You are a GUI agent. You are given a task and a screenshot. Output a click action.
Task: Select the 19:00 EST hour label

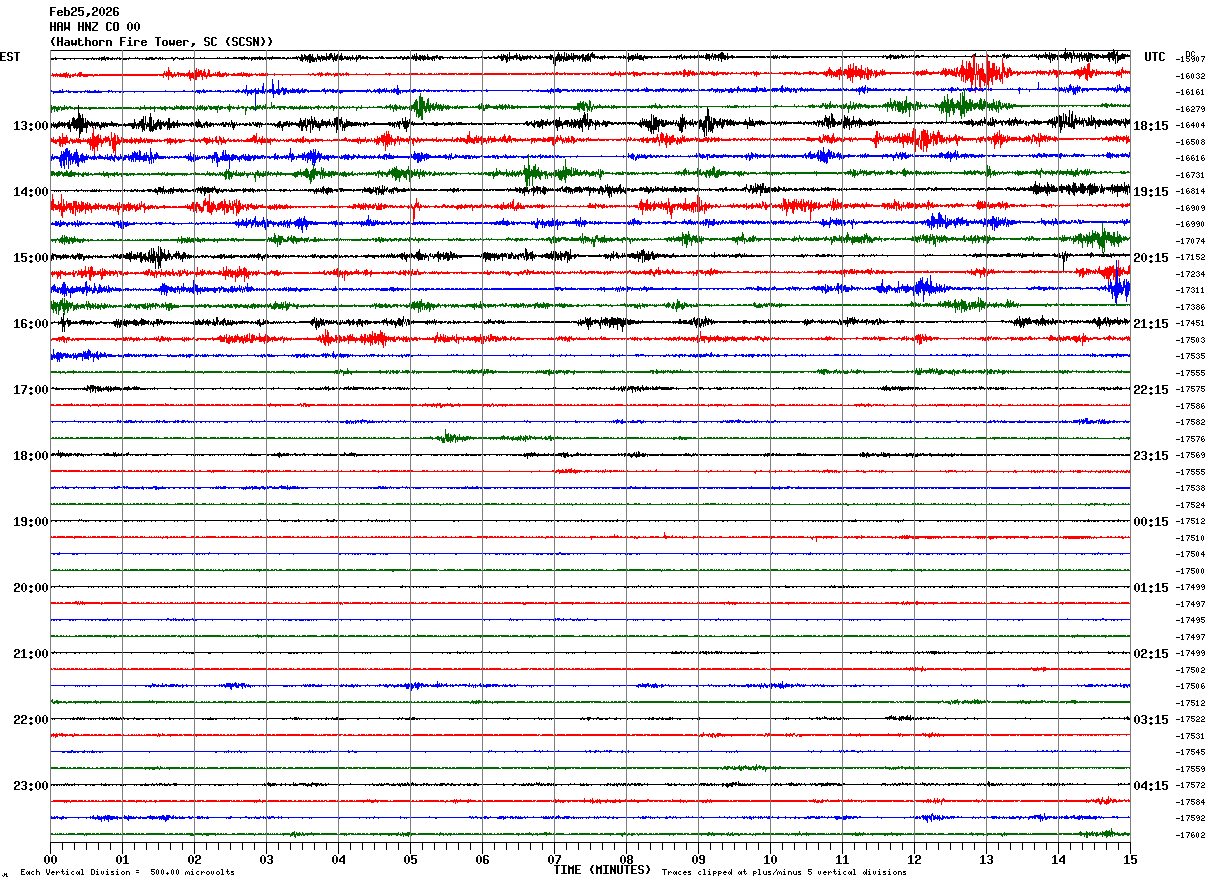(x=31, y=522)
